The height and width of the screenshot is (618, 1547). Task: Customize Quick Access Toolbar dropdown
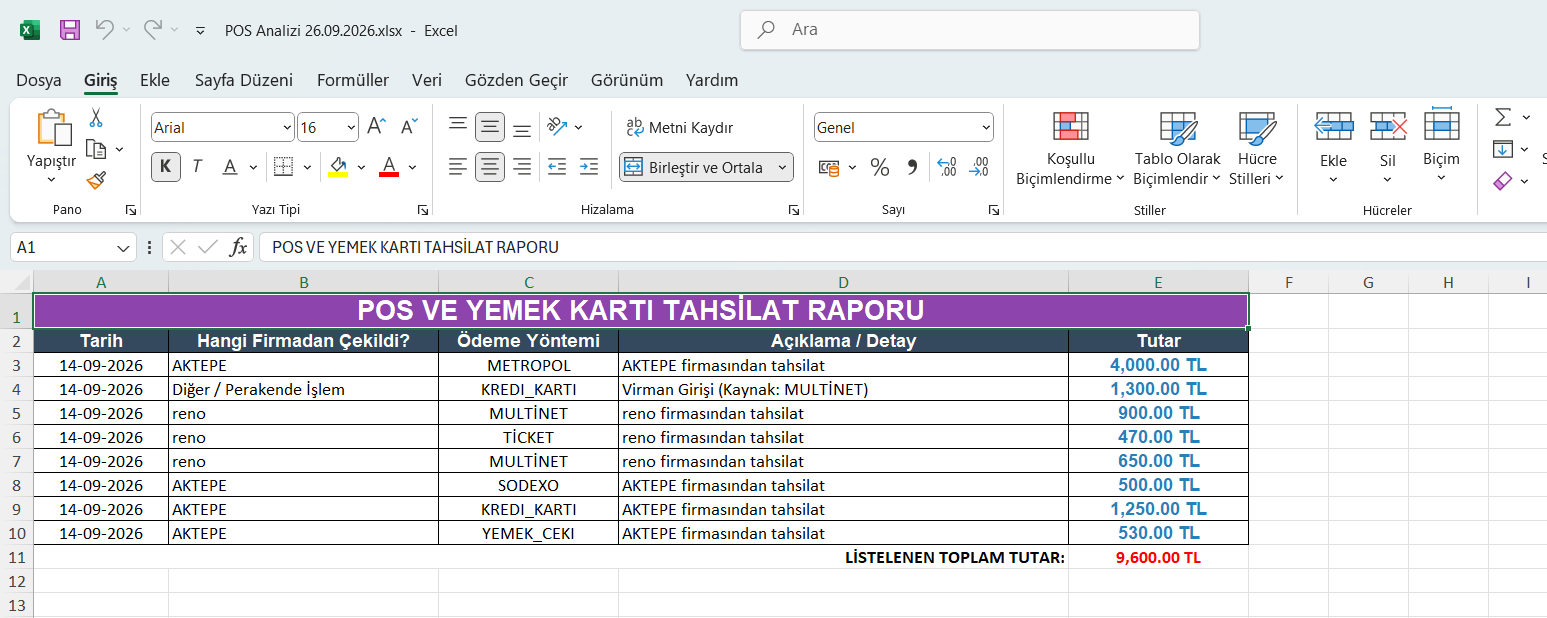click(200, 31)
